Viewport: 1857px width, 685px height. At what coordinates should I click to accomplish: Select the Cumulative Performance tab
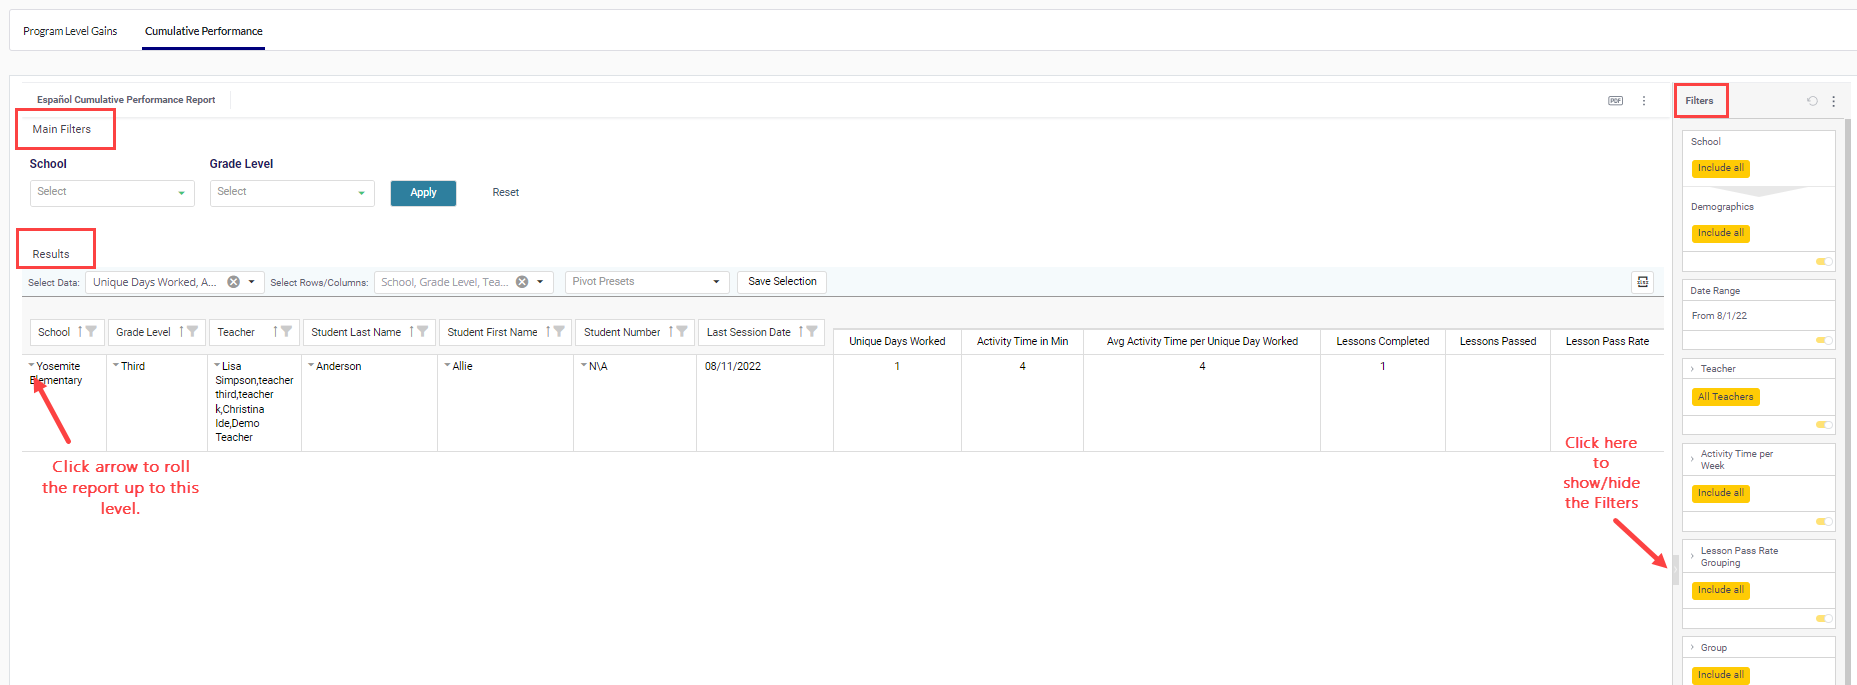[204, 31]
